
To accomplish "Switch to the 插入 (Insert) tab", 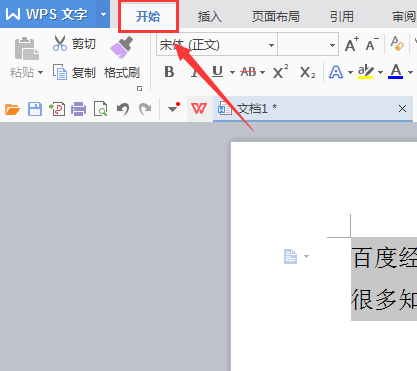I will pos(209,17).
